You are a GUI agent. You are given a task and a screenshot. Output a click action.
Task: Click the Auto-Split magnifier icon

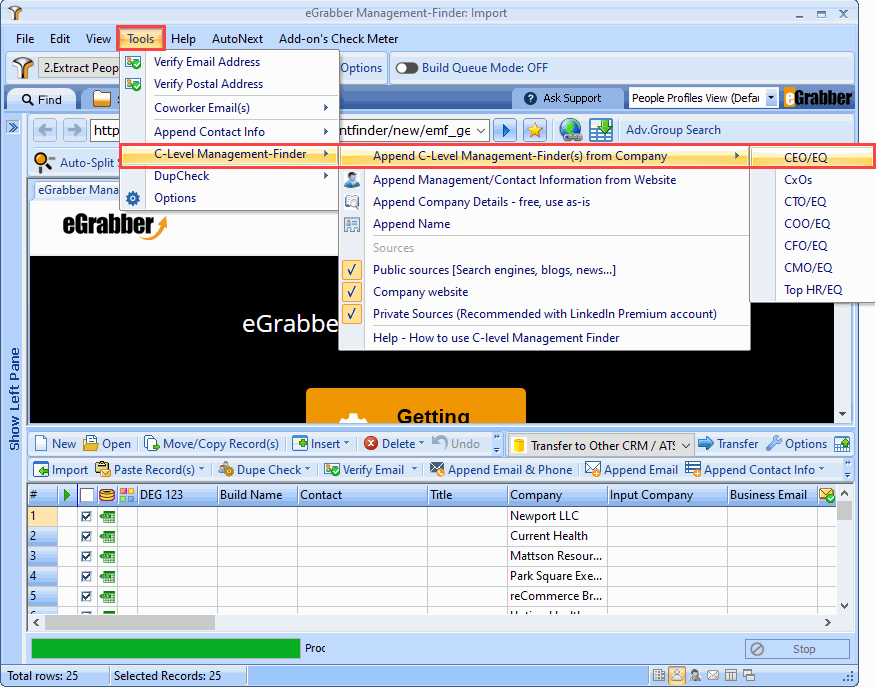(44, 163)
